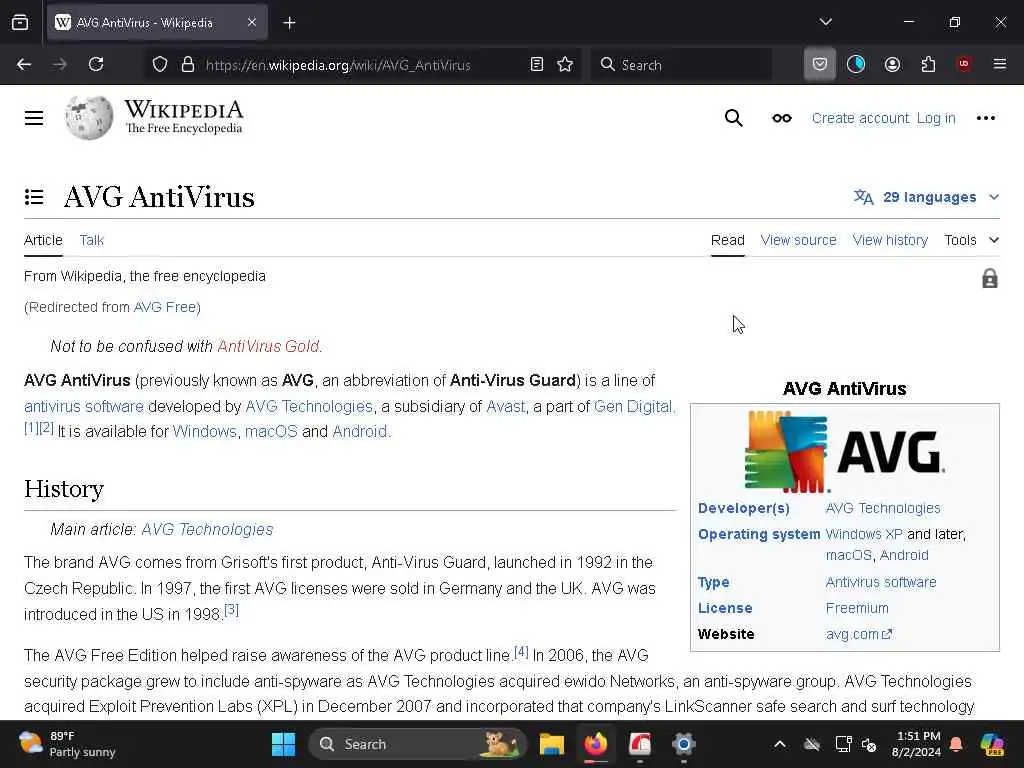Click Create account link
This screenshot has width=1024, height=768.
pyautogui.click(x=860, y=118)
